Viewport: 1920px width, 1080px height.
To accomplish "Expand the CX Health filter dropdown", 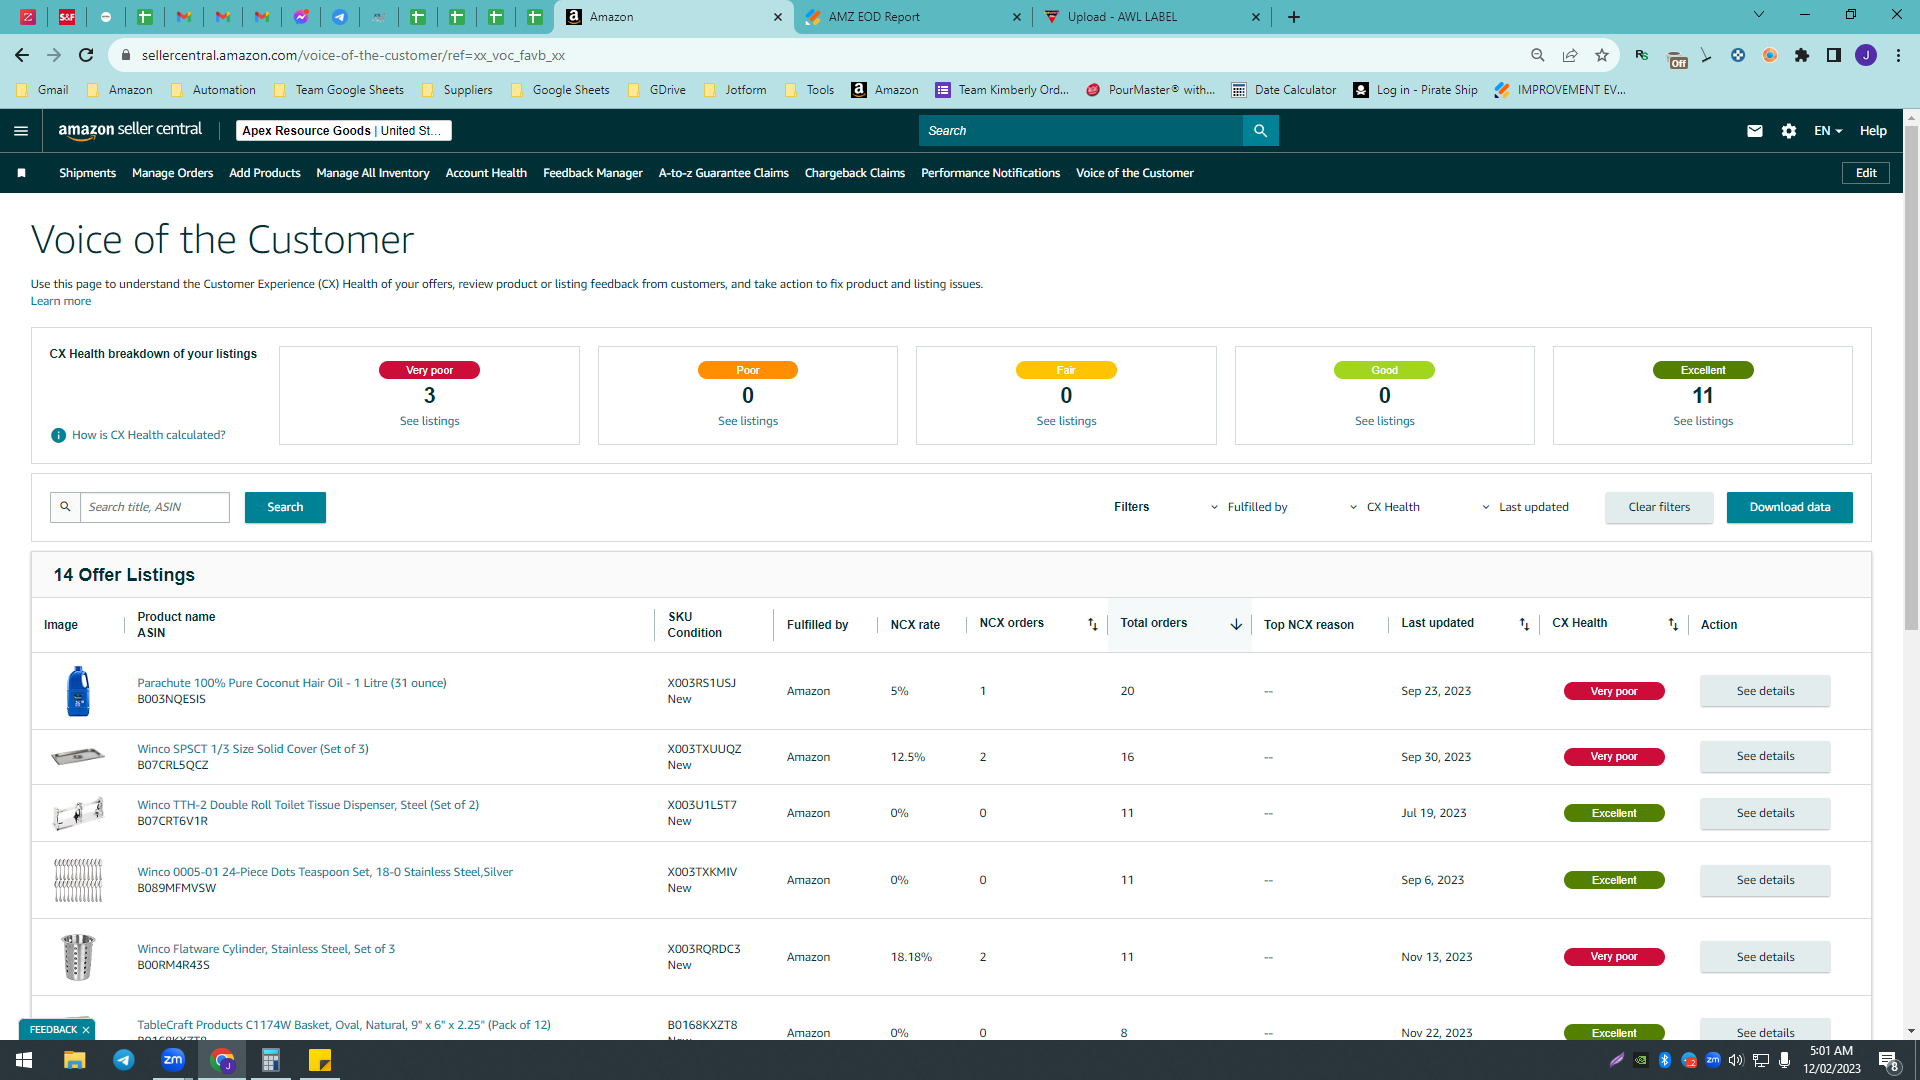I will [x=1385, y=507].
